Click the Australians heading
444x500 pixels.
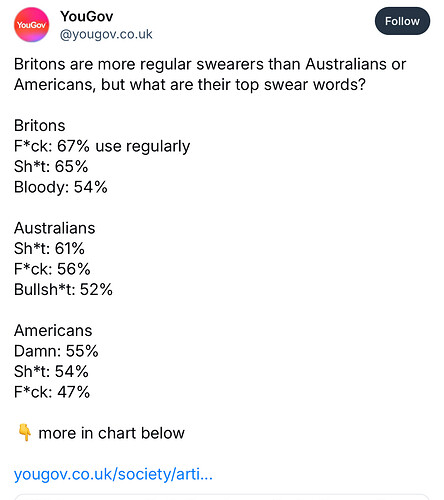[x=55, y=228]
